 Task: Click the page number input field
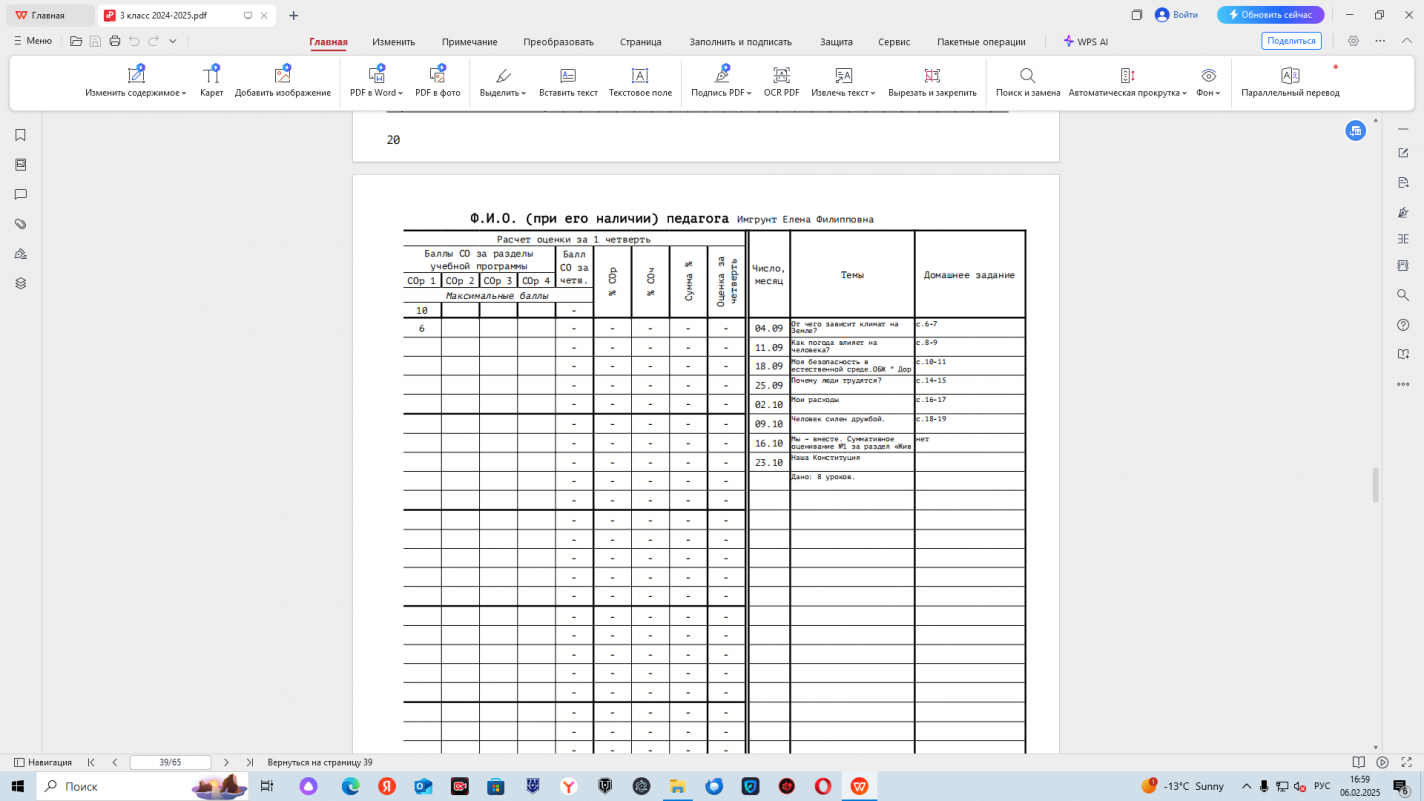[170, 762]
